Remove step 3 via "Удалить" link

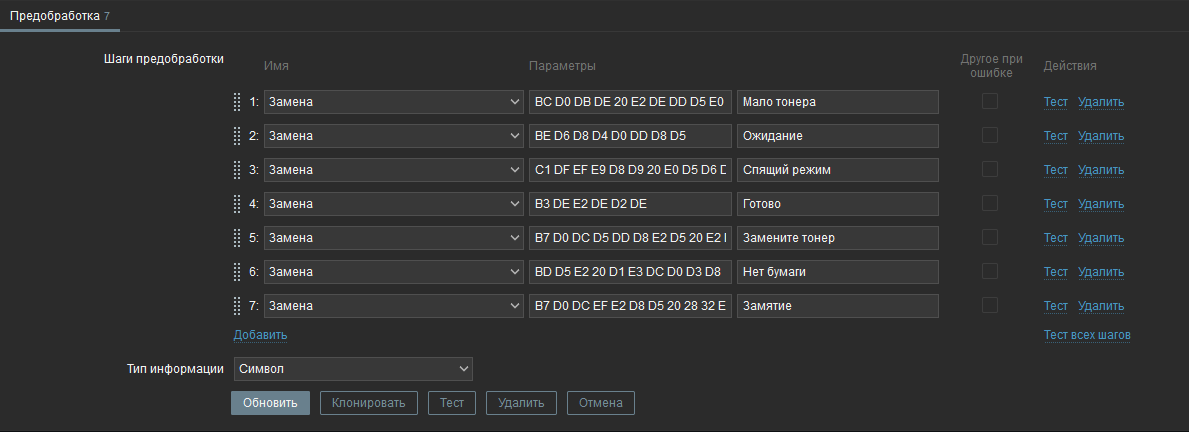click(1101, 170)
